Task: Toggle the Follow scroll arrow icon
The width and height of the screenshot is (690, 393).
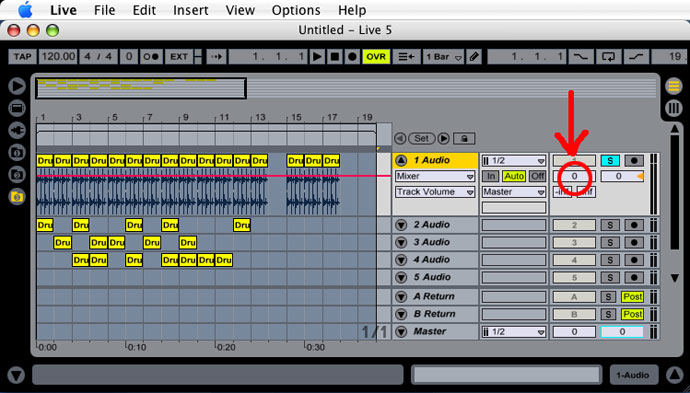Action: (216, 57)
